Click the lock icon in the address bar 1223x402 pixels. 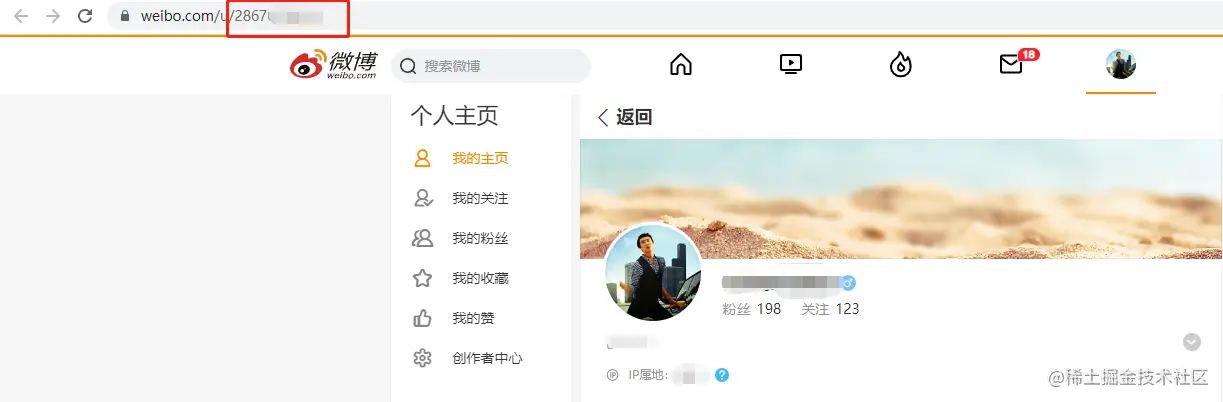tap(125, 16)
